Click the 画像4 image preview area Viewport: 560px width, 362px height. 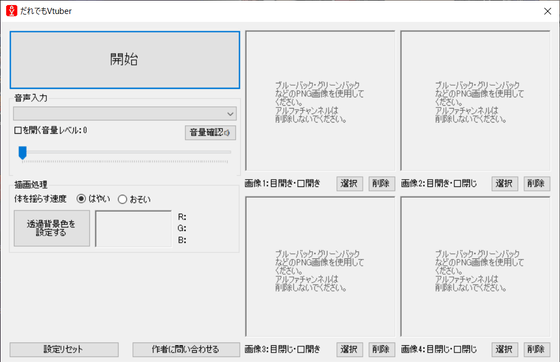click(475, 267)
